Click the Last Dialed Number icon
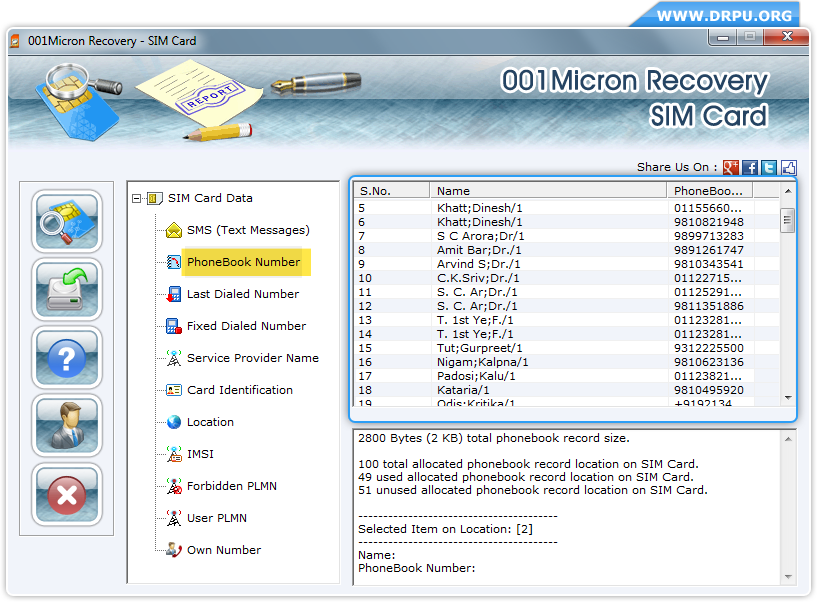The width and height of the screenshot is (817, 602). 174,294
